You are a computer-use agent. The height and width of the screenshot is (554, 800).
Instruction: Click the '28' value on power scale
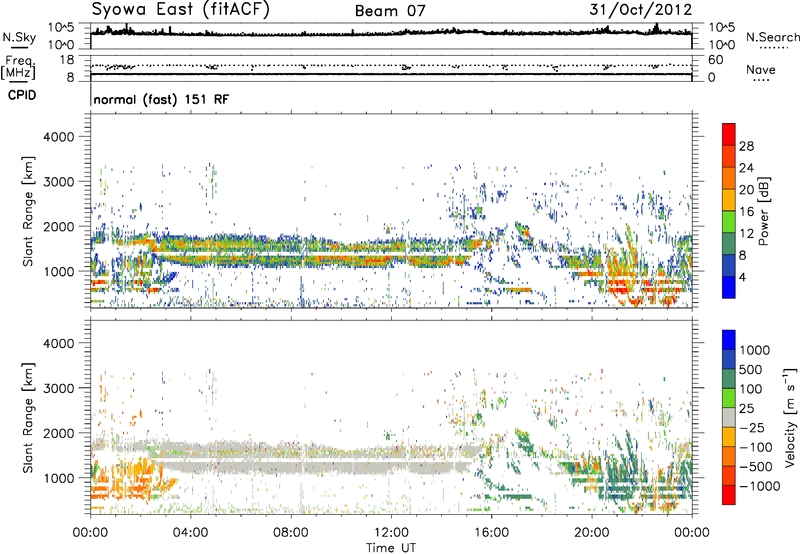[746, 146]
